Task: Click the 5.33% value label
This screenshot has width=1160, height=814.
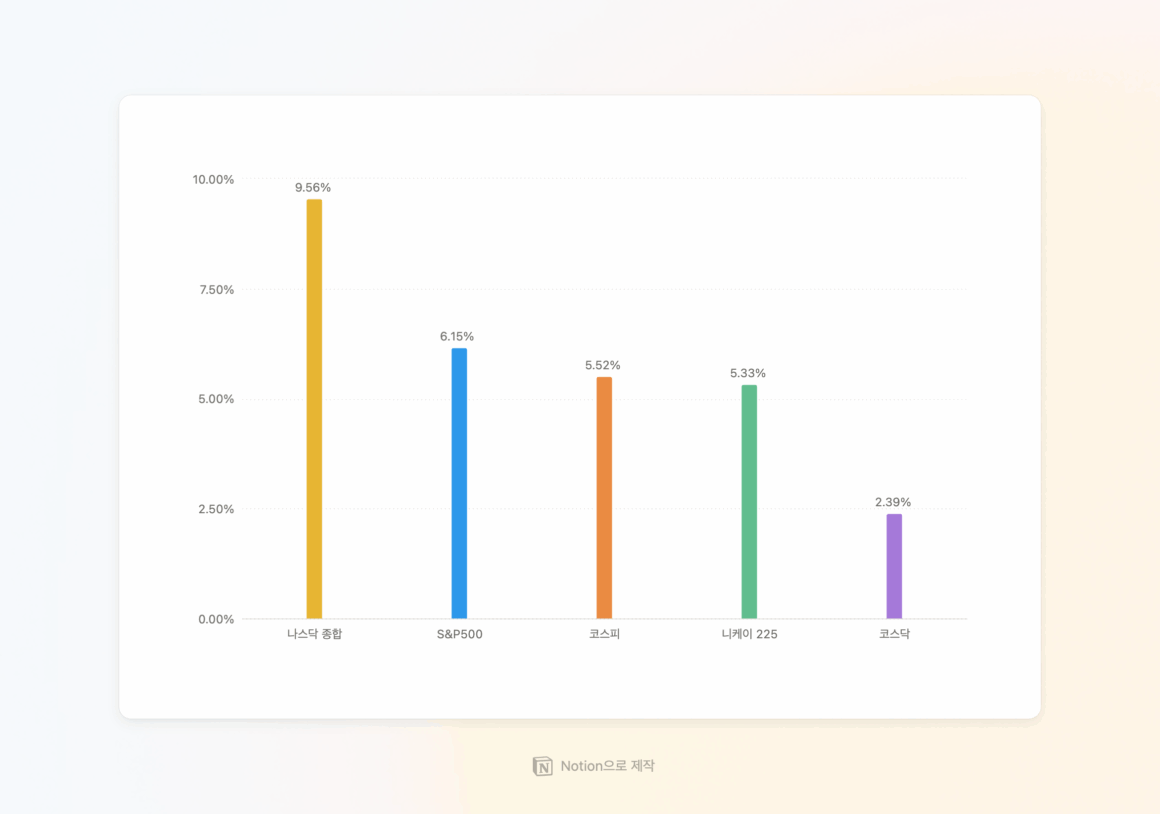Action: pos(748,373)
